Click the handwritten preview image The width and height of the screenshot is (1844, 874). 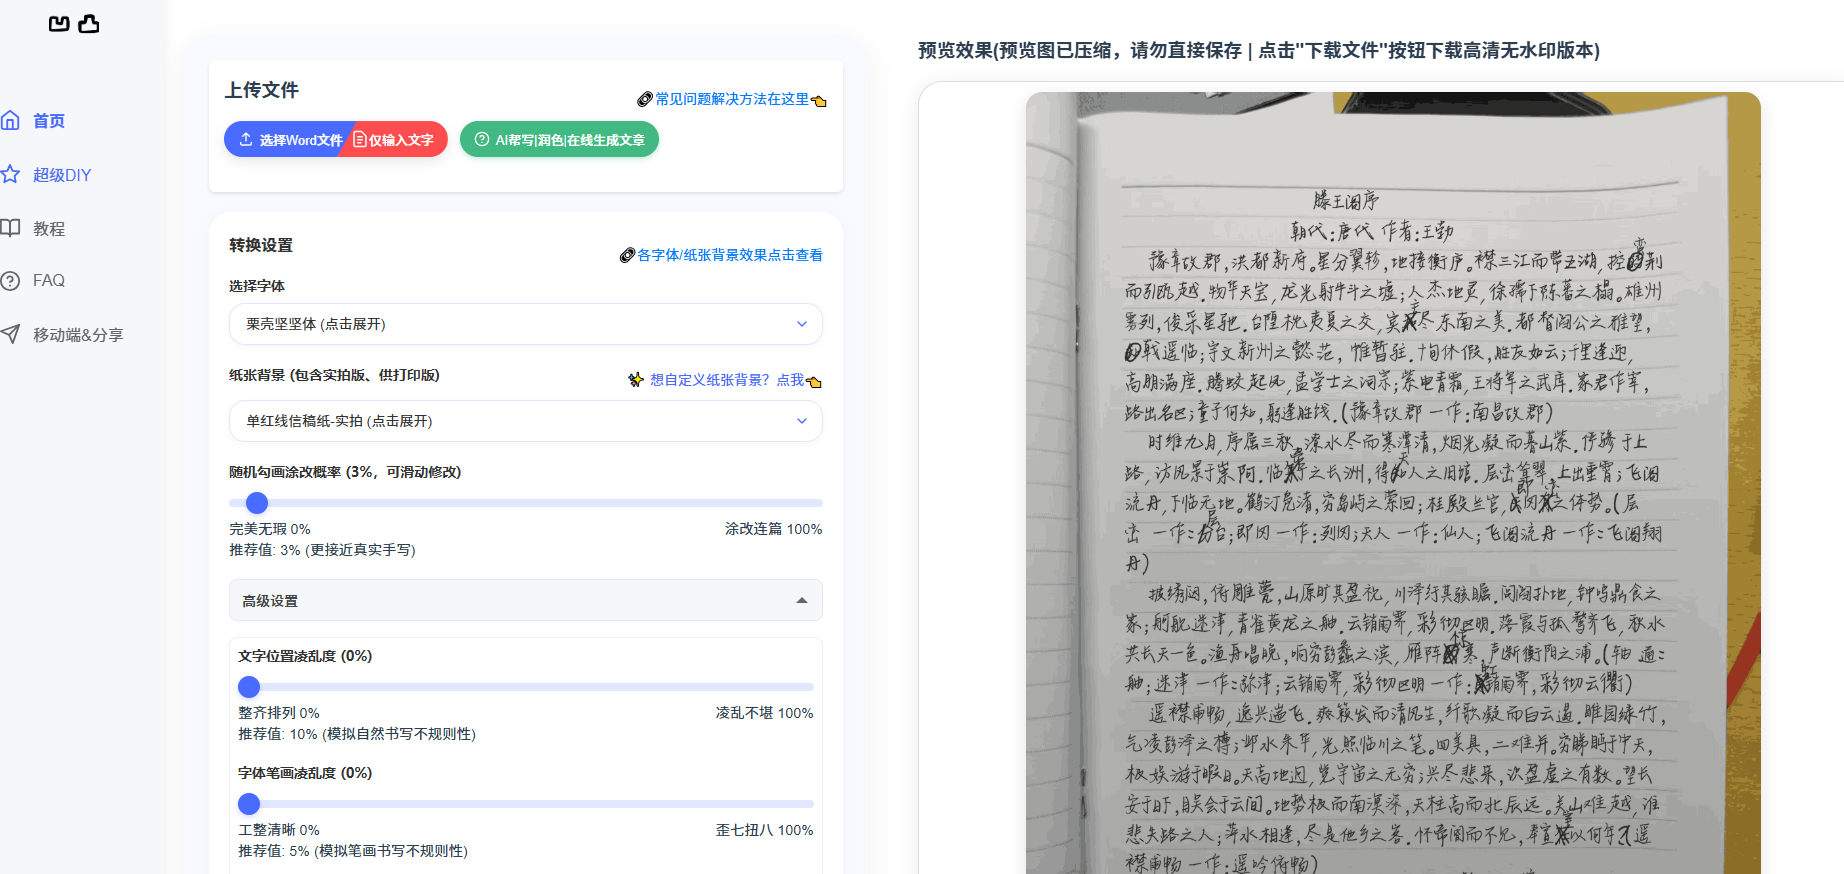1392,480
